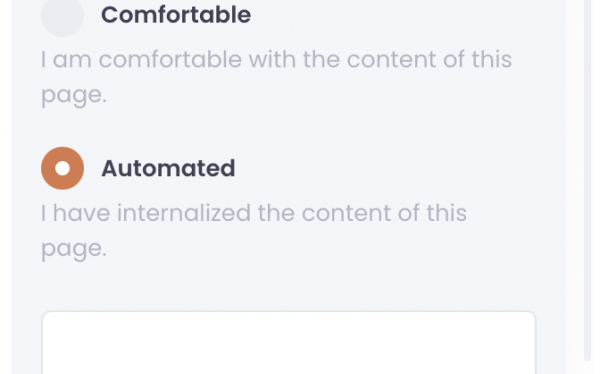This screenshot has width=600, height=374.
Task: Focus the notes input field at bottom
Action: point(289,342)
